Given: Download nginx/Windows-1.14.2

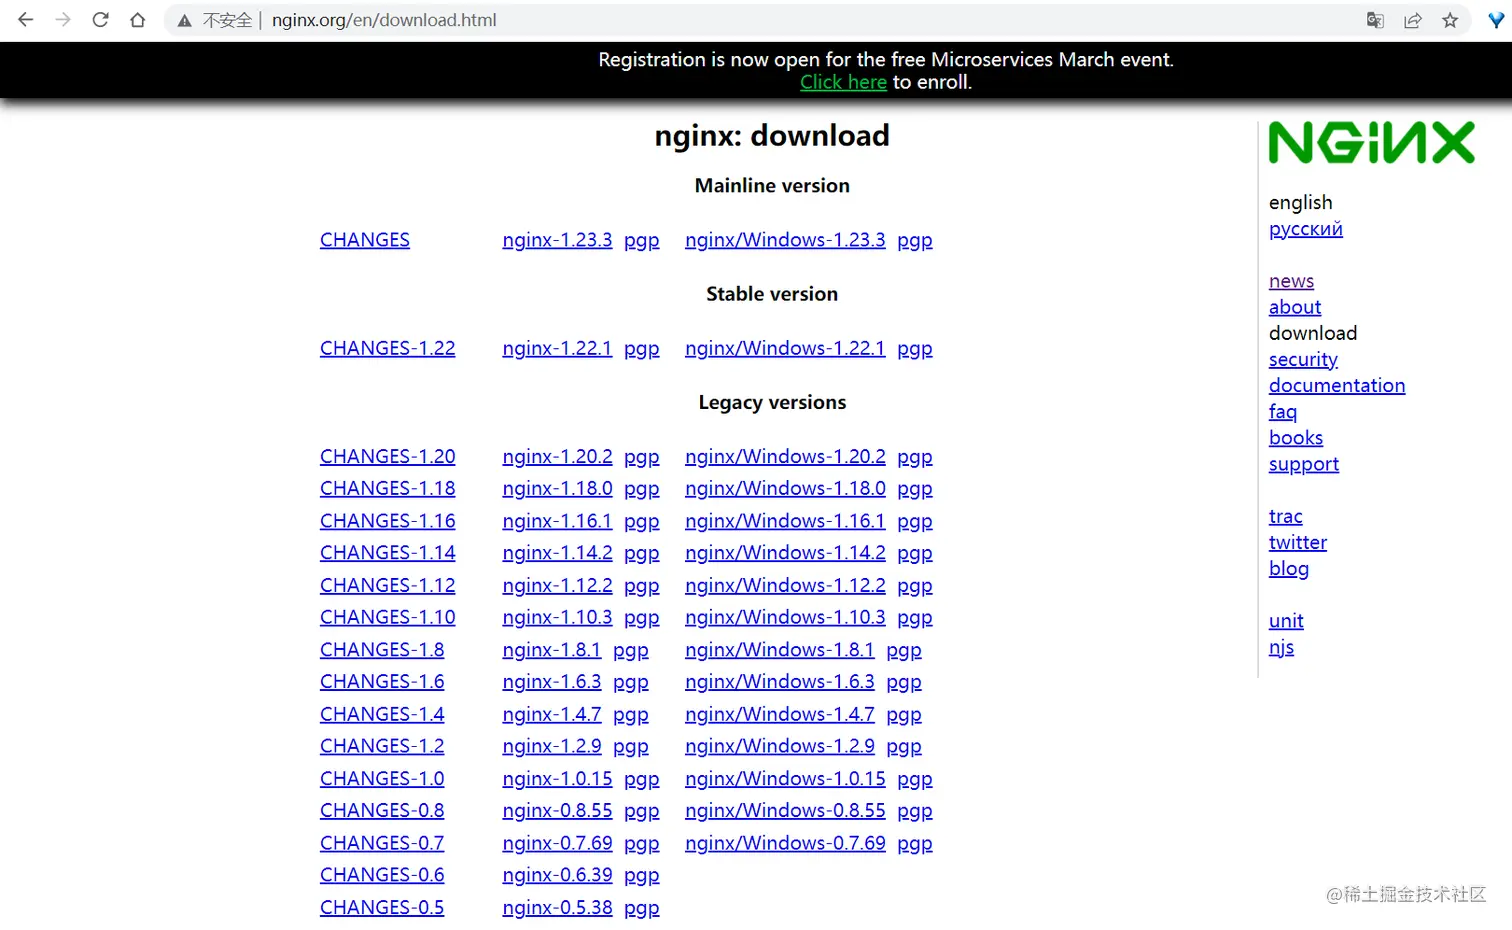Looking at the screenshot, I should tap(785, 553).
